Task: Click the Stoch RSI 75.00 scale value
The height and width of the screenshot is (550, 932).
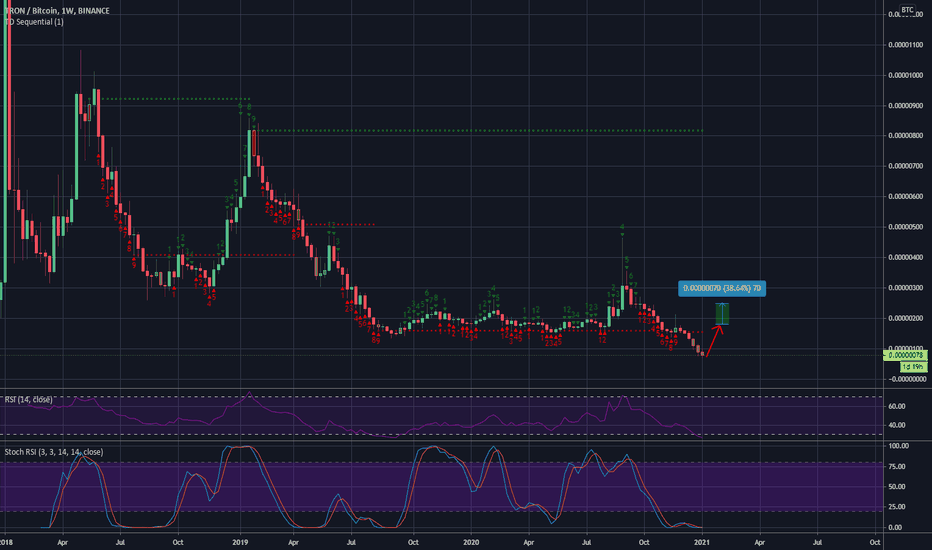Action: [x=897, y=467]
